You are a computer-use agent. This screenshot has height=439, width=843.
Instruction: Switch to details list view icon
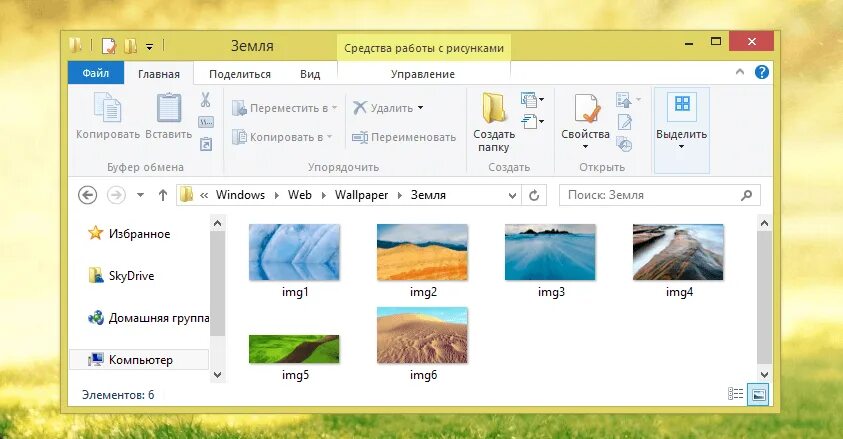735,394
